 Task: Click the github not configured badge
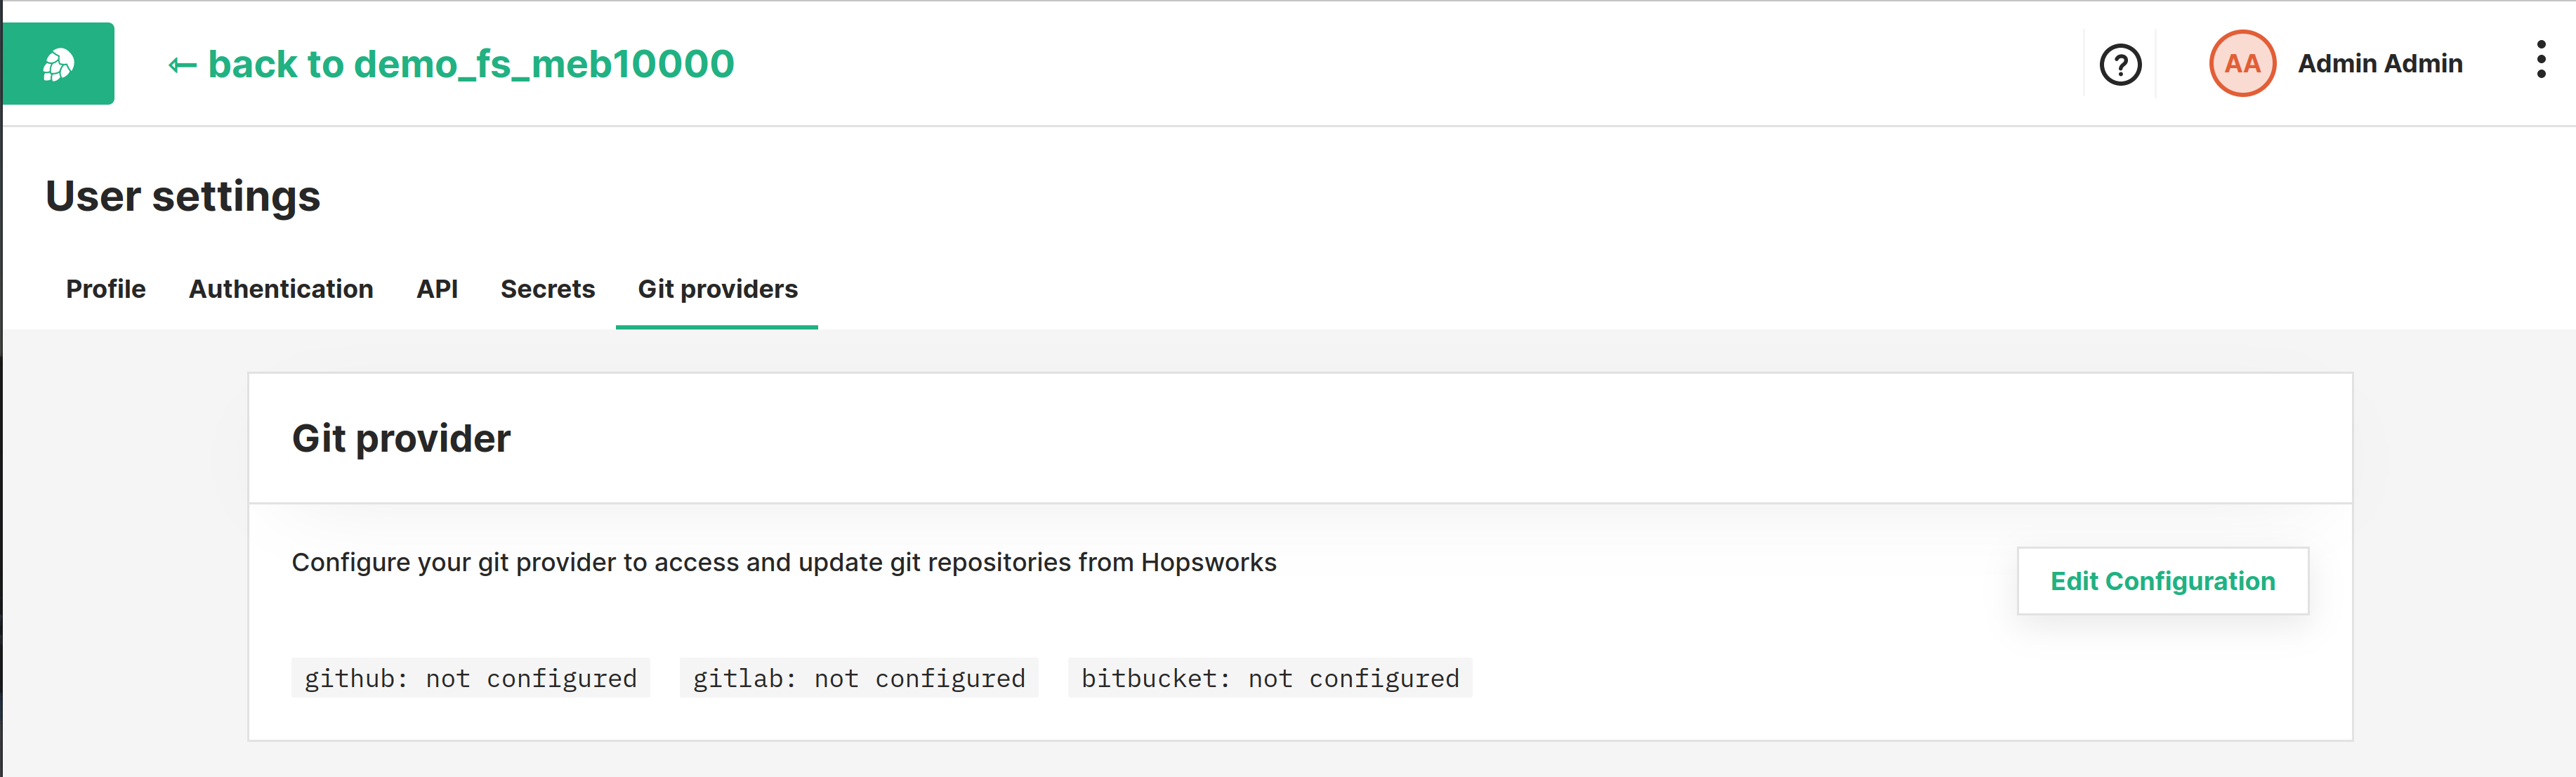click(470, 678)
